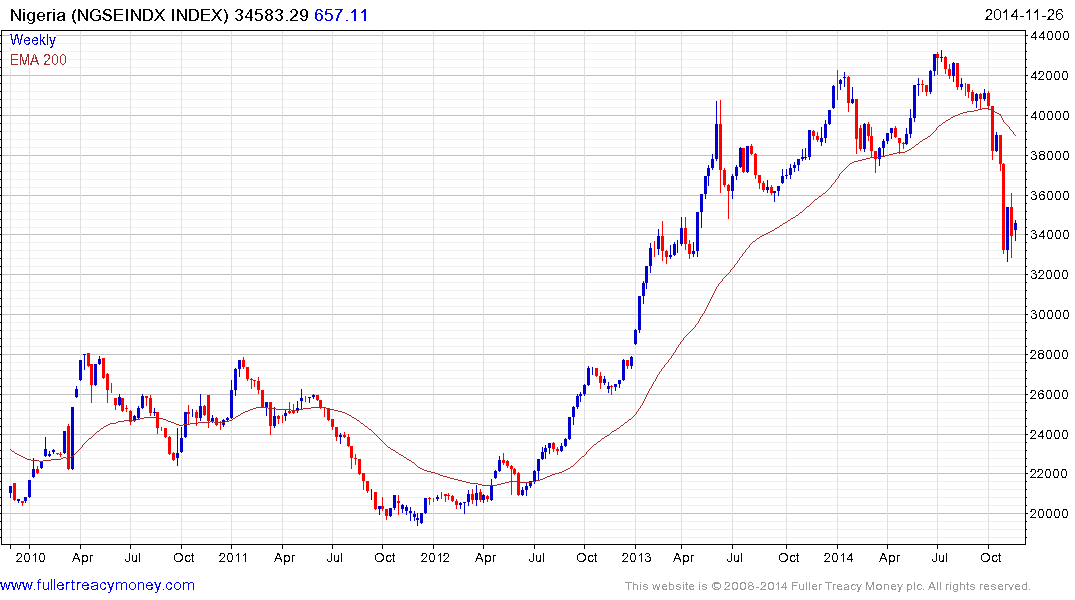Viewport: 1075px width, 600px height.
Task: Click the 'EMA 200' legend label
Action: tap(38, 60)
